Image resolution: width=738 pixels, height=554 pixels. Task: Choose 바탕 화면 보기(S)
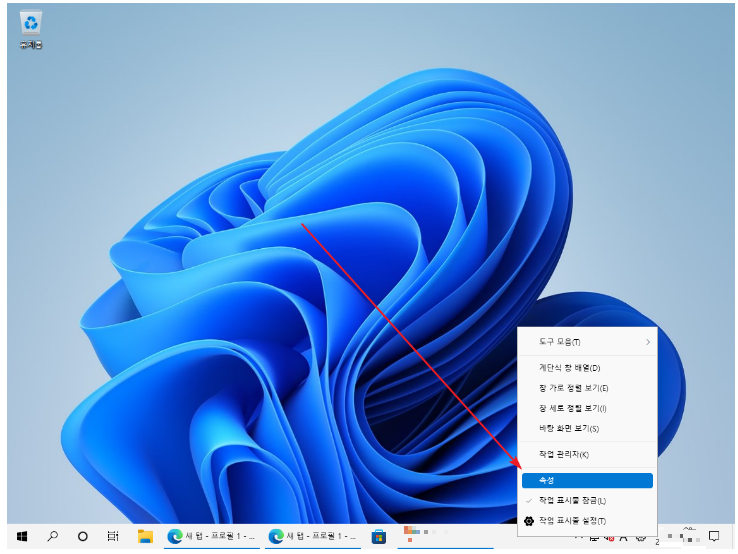(x=587, y=428)
